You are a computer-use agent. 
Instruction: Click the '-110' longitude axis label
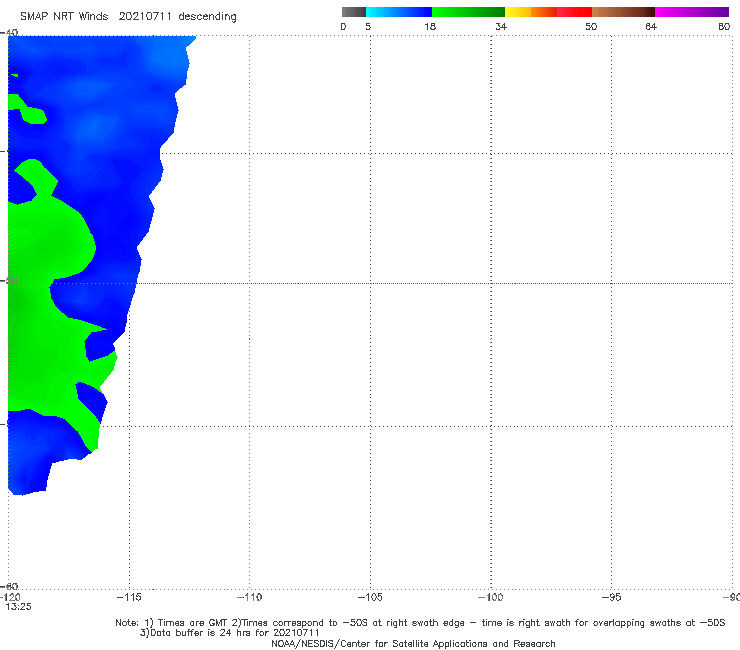[249, 598]
